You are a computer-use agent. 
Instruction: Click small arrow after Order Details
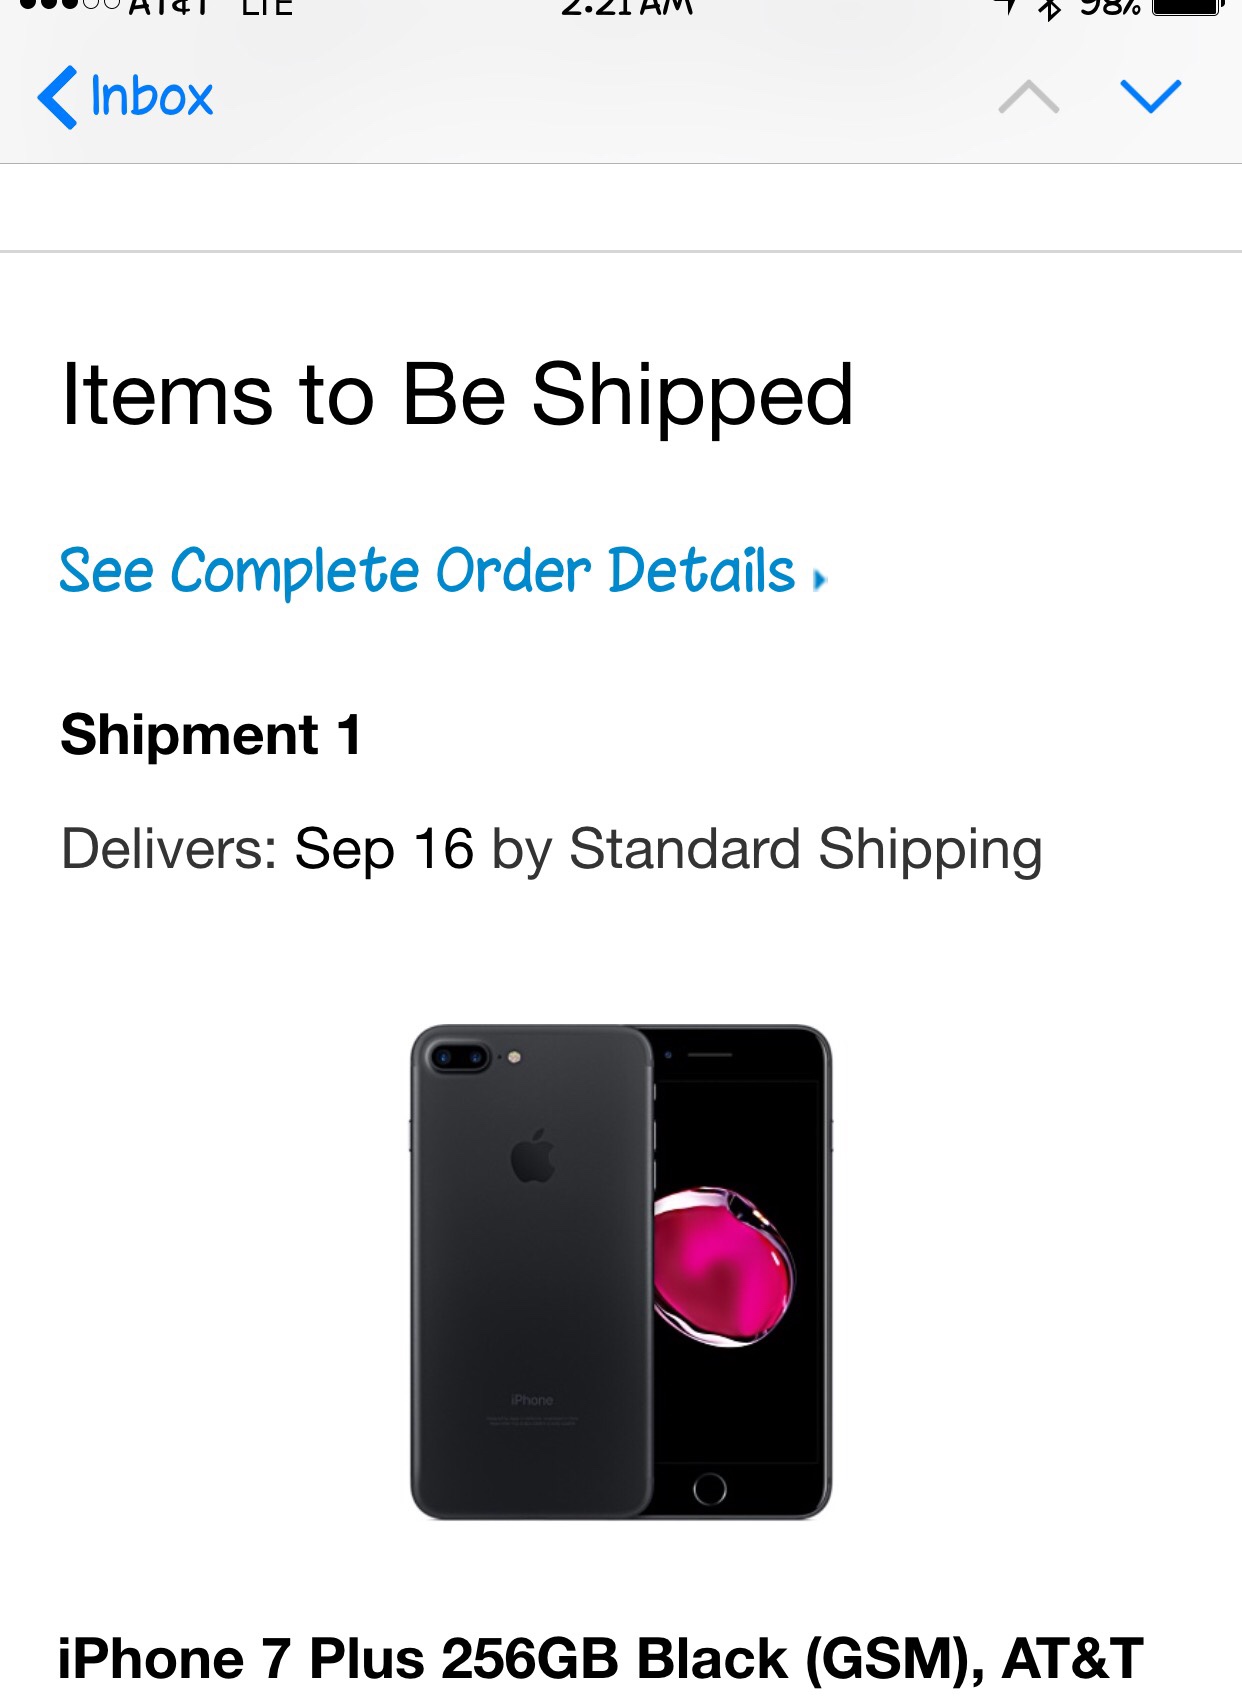(x=820, y=579)
